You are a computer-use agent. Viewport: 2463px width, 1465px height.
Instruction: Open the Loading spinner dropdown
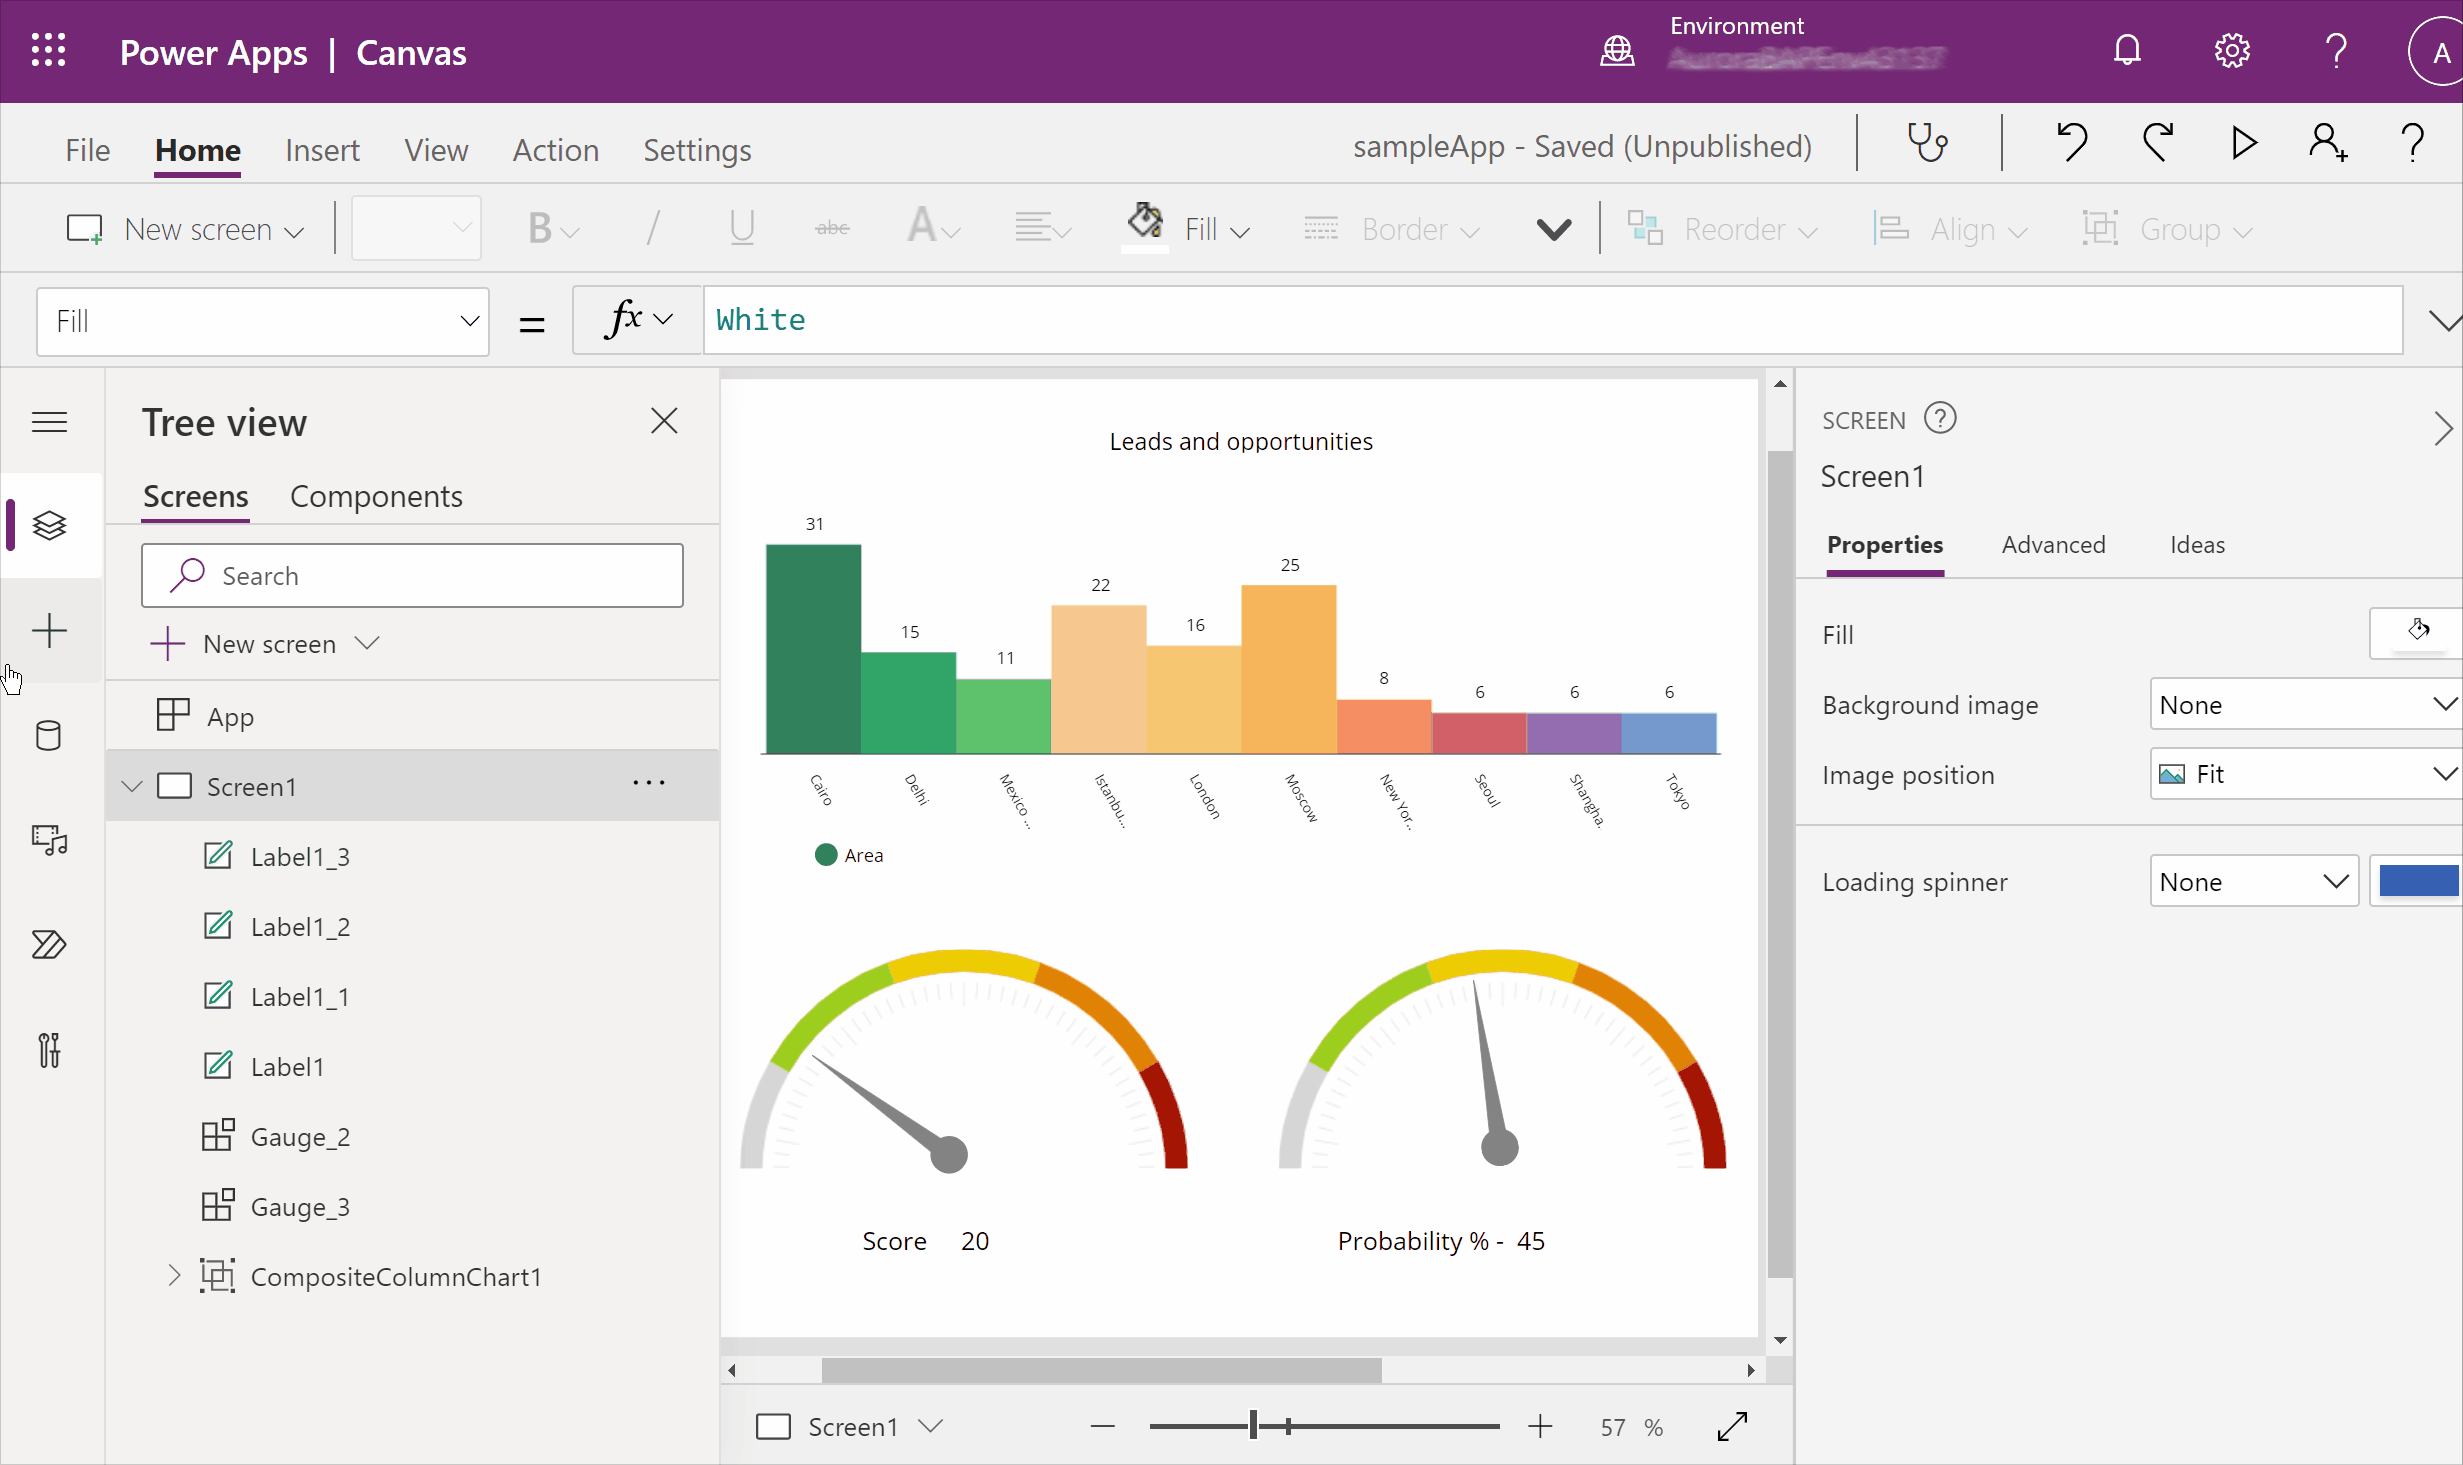pyautogui.click(x=2252, y=881)
